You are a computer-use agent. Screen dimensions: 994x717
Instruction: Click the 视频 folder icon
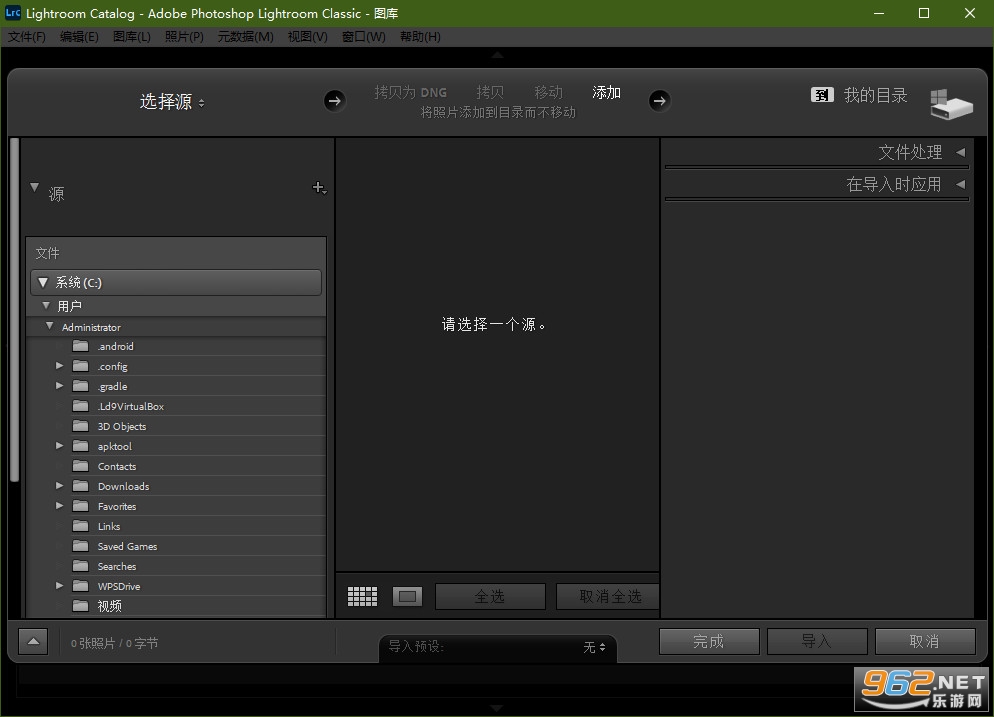click(81, 606)
